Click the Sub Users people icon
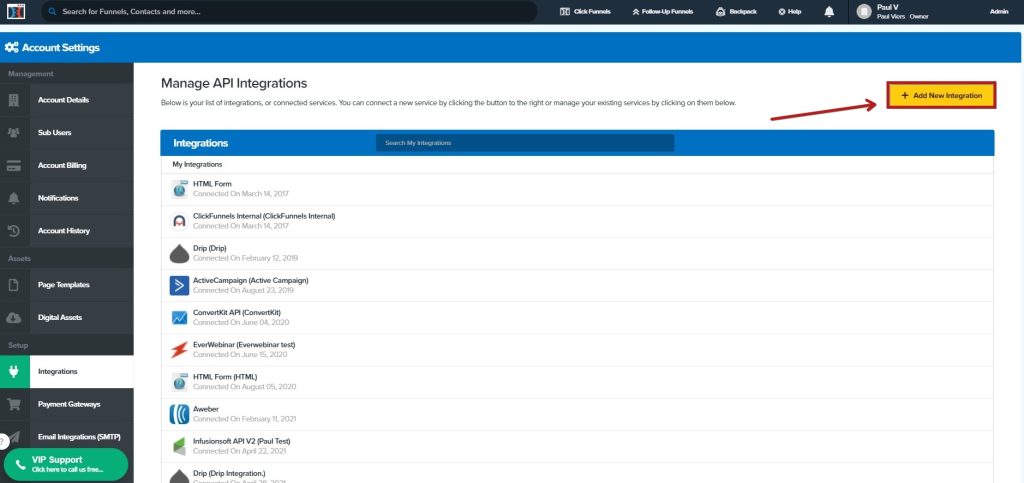The height and width of the screenshot is (483, 1024). click(14, 132)
